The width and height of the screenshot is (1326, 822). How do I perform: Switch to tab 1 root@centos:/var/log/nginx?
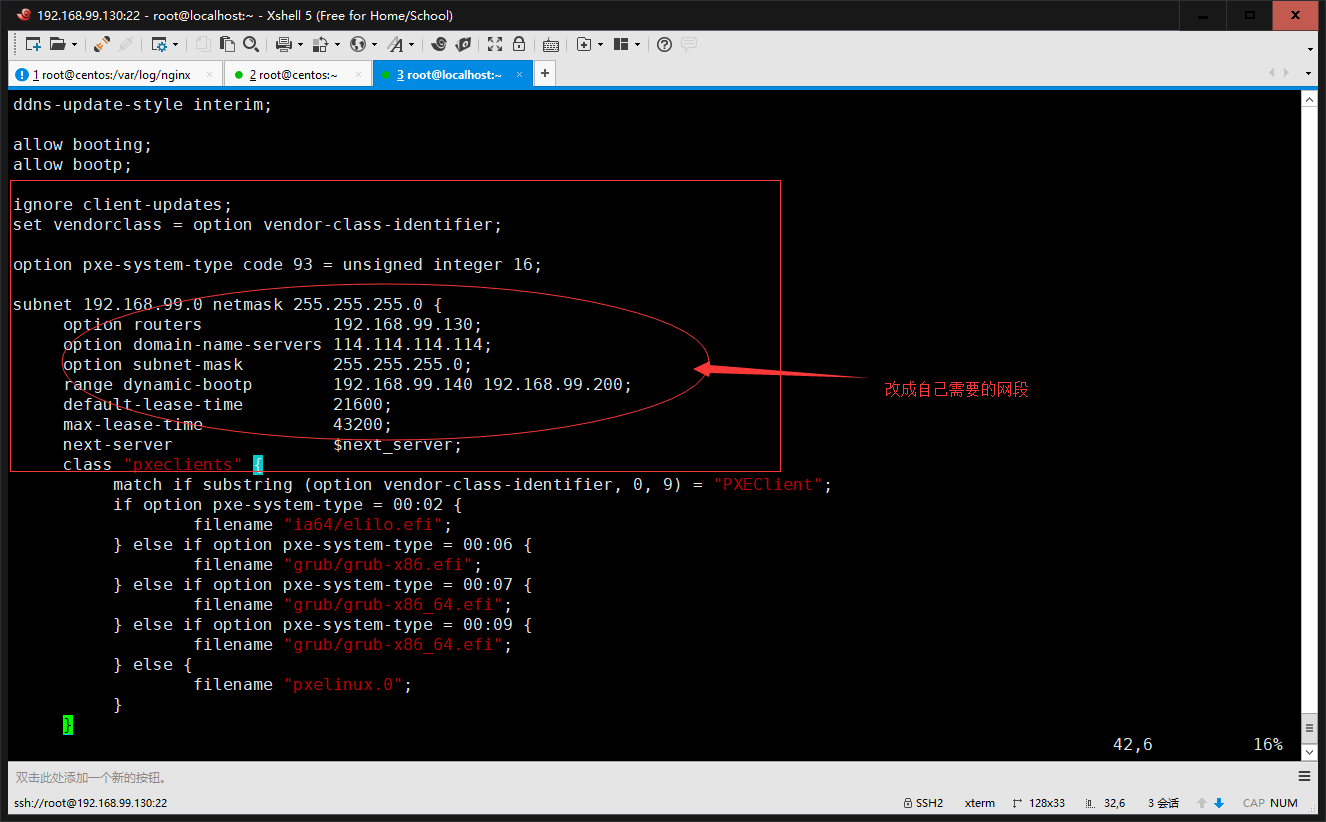tap(113, 74)
